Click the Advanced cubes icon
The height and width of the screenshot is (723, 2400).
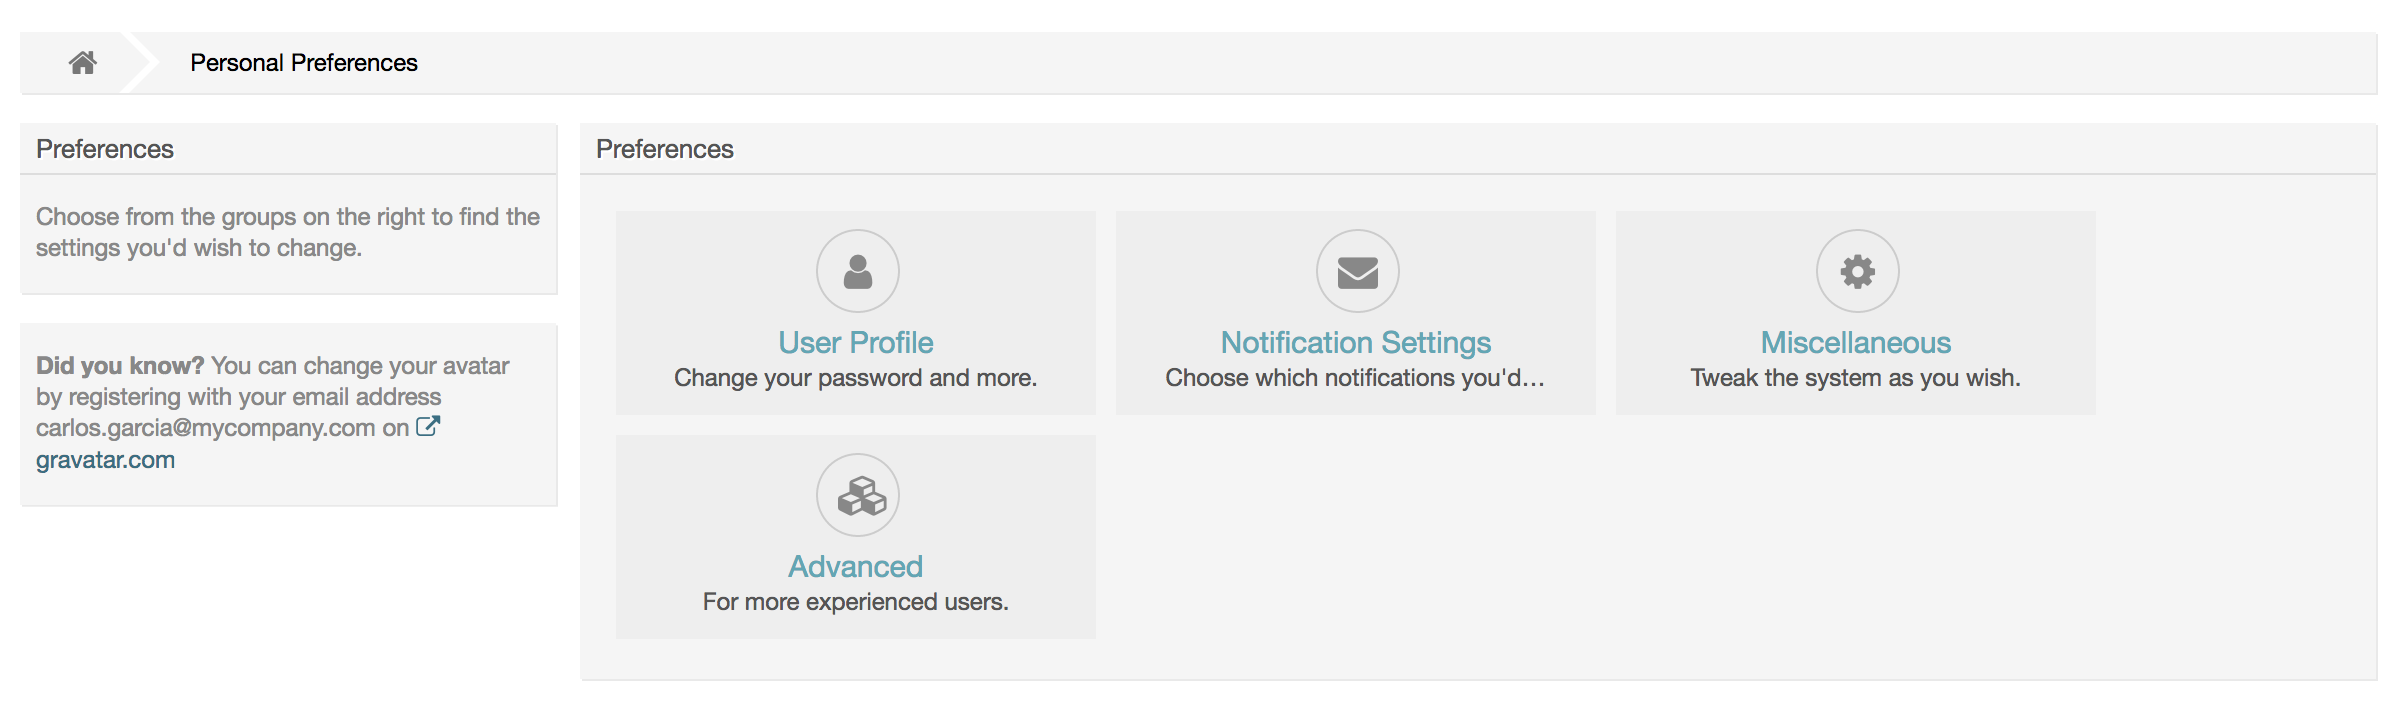pyautogui.click(x=857, y=495)
